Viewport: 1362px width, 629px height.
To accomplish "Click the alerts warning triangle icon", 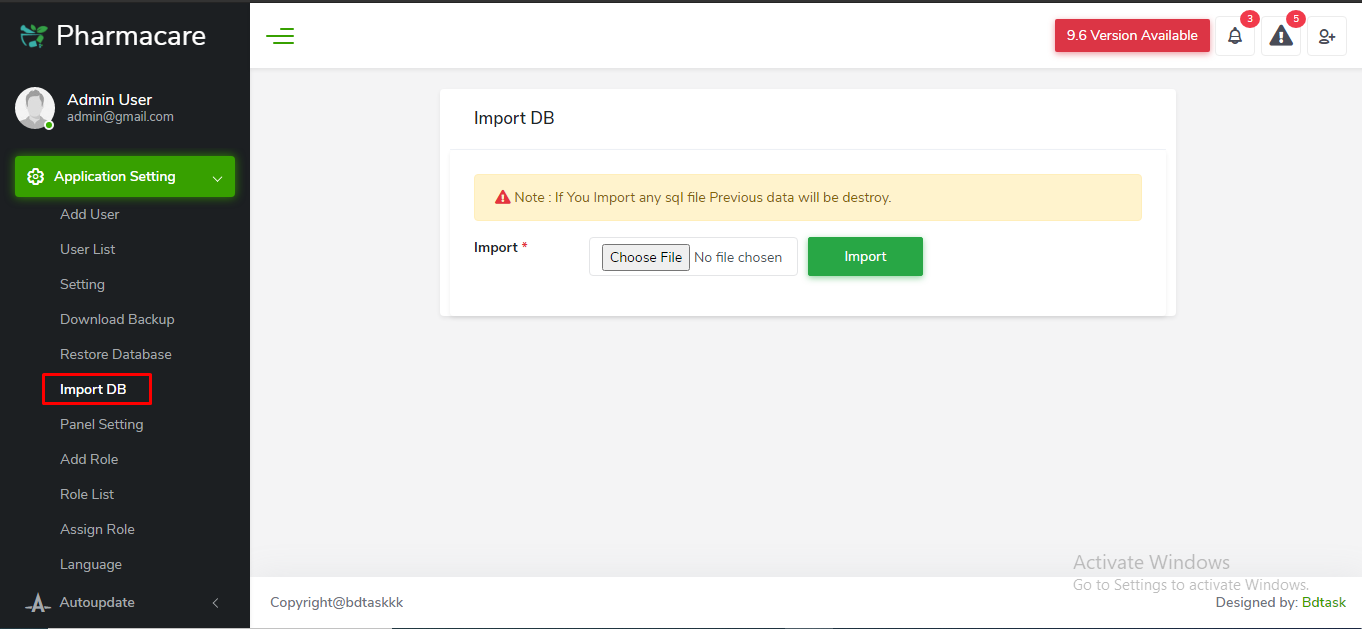I will pyautogui.click(x=1280, y=36).
